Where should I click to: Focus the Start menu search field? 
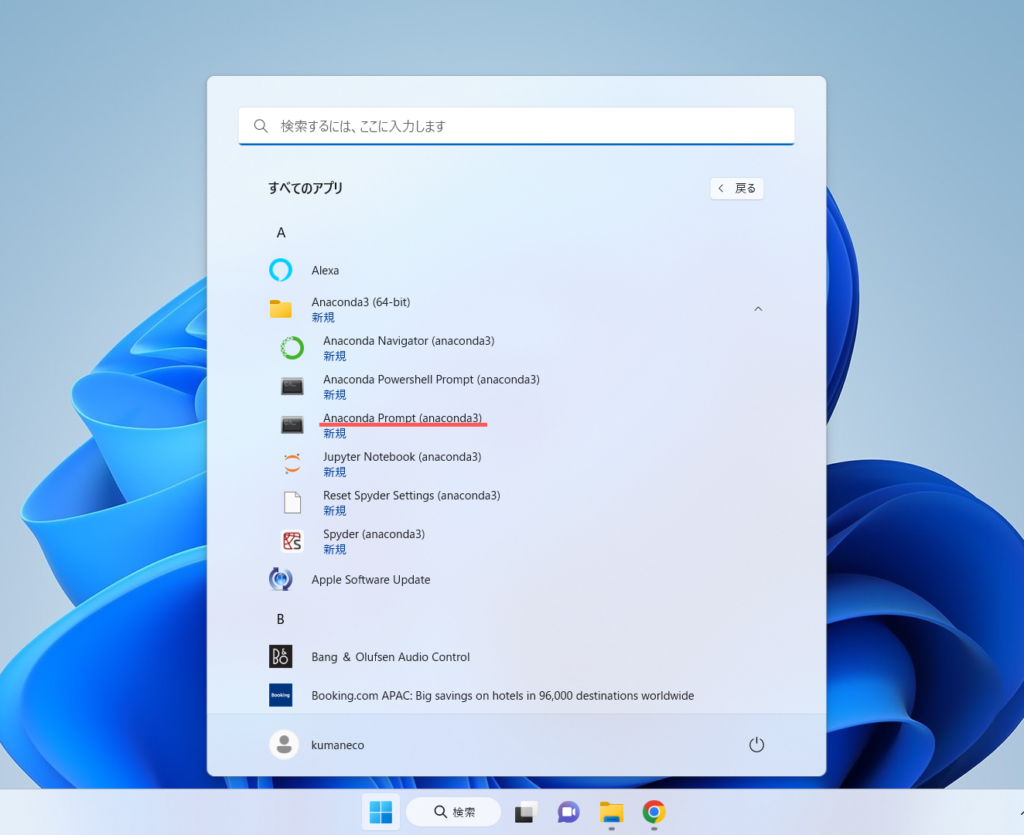(517, 126)
